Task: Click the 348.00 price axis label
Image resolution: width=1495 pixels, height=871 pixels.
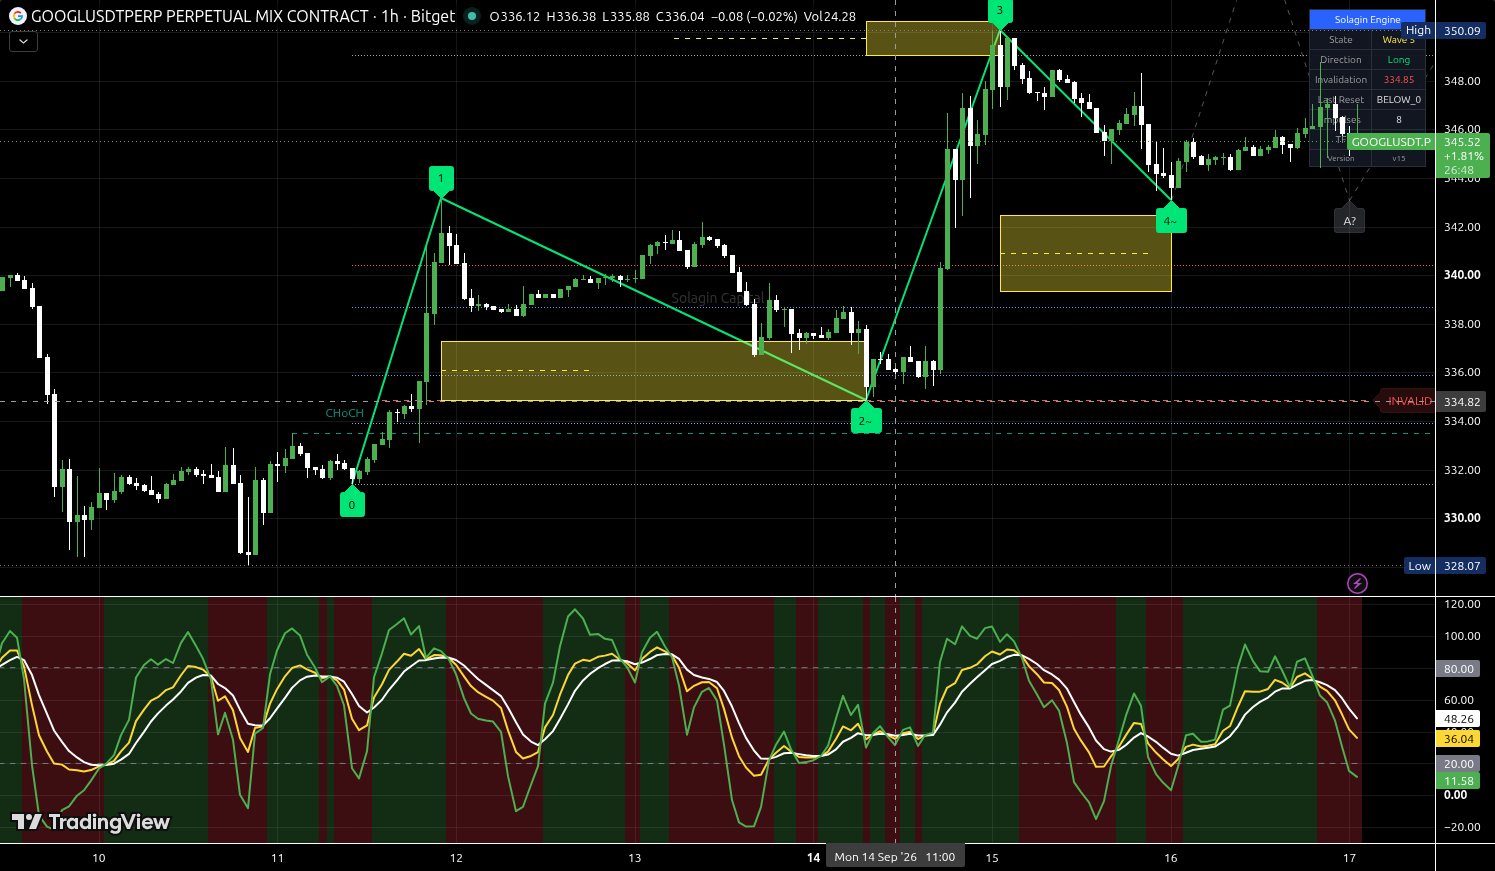Action: pyautogui.click(x=1462, y=81)
